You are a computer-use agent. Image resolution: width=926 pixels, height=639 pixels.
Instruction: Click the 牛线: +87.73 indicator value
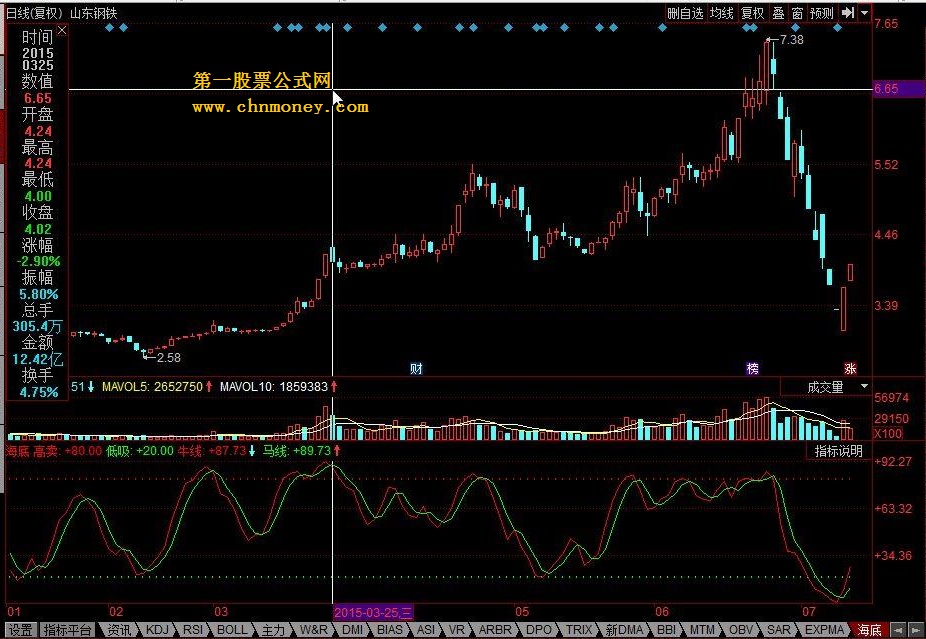click(211, 451)
